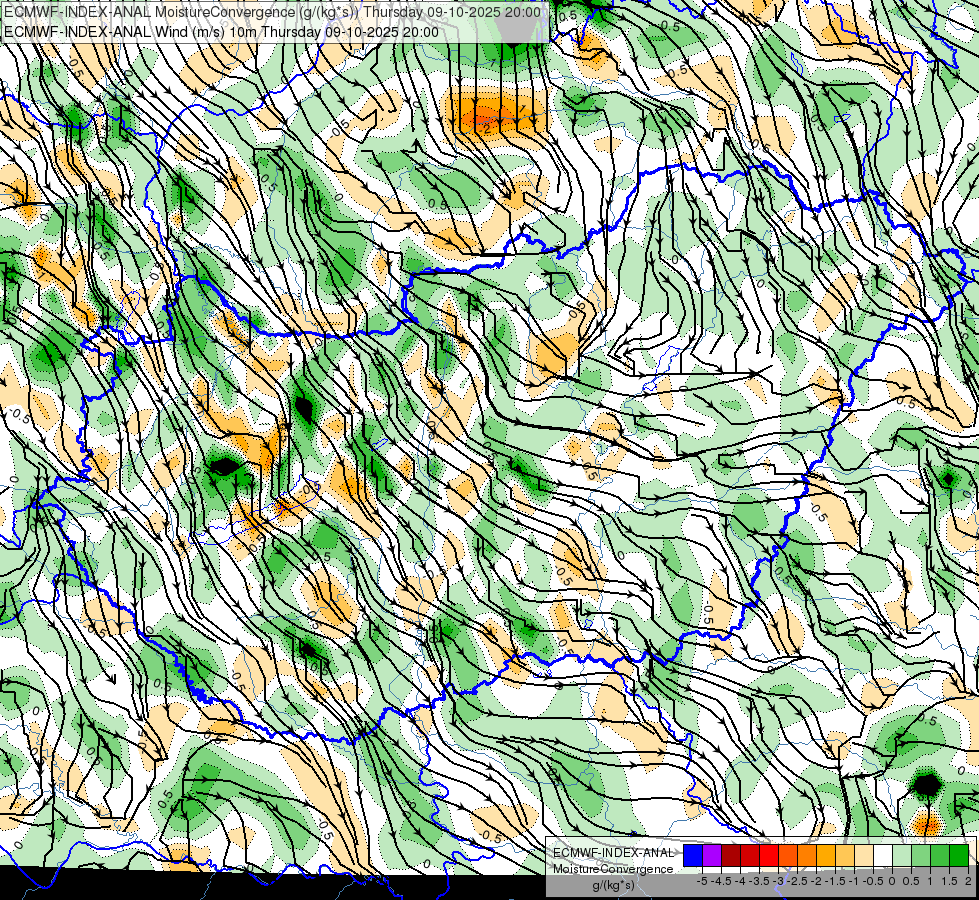Pick the red swatch between -4 and -3.5
This screenshot has height=900, width=979.
coord(750,856)
